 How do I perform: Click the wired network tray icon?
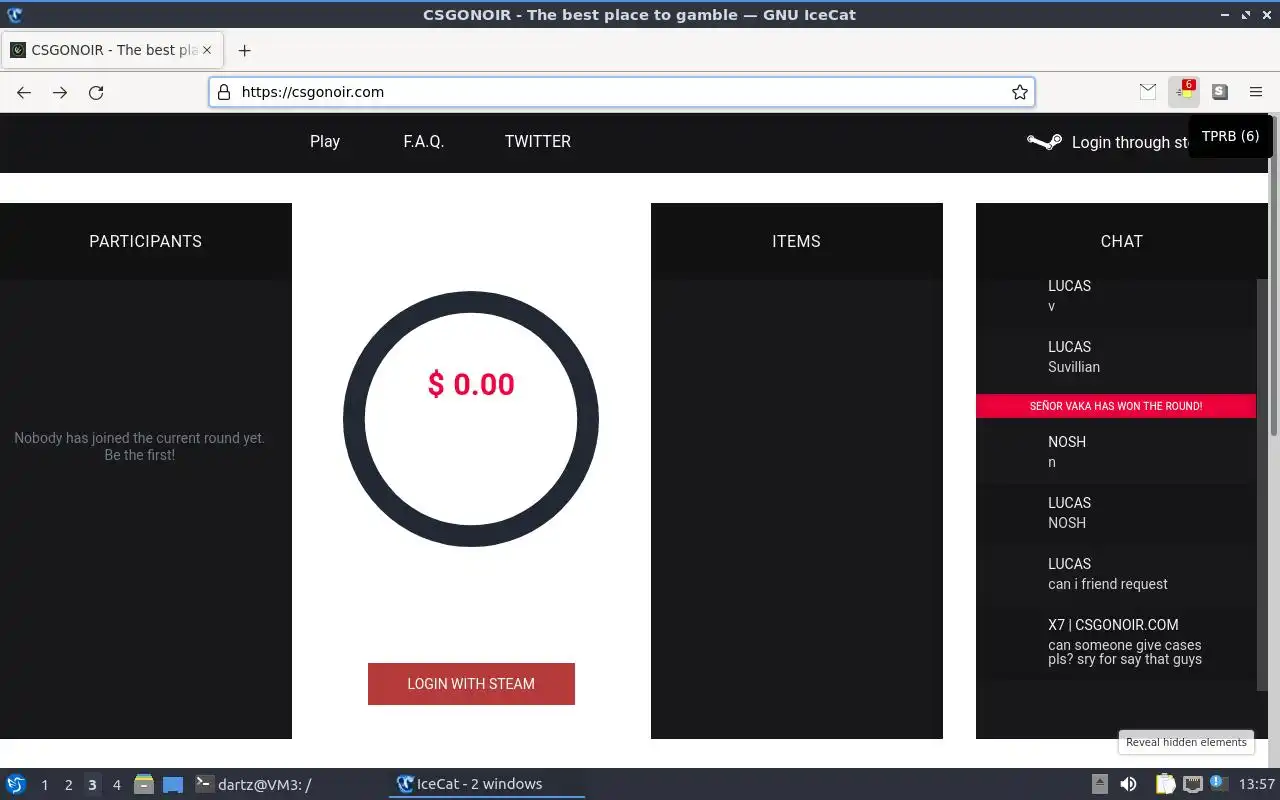click(1192, 784)
